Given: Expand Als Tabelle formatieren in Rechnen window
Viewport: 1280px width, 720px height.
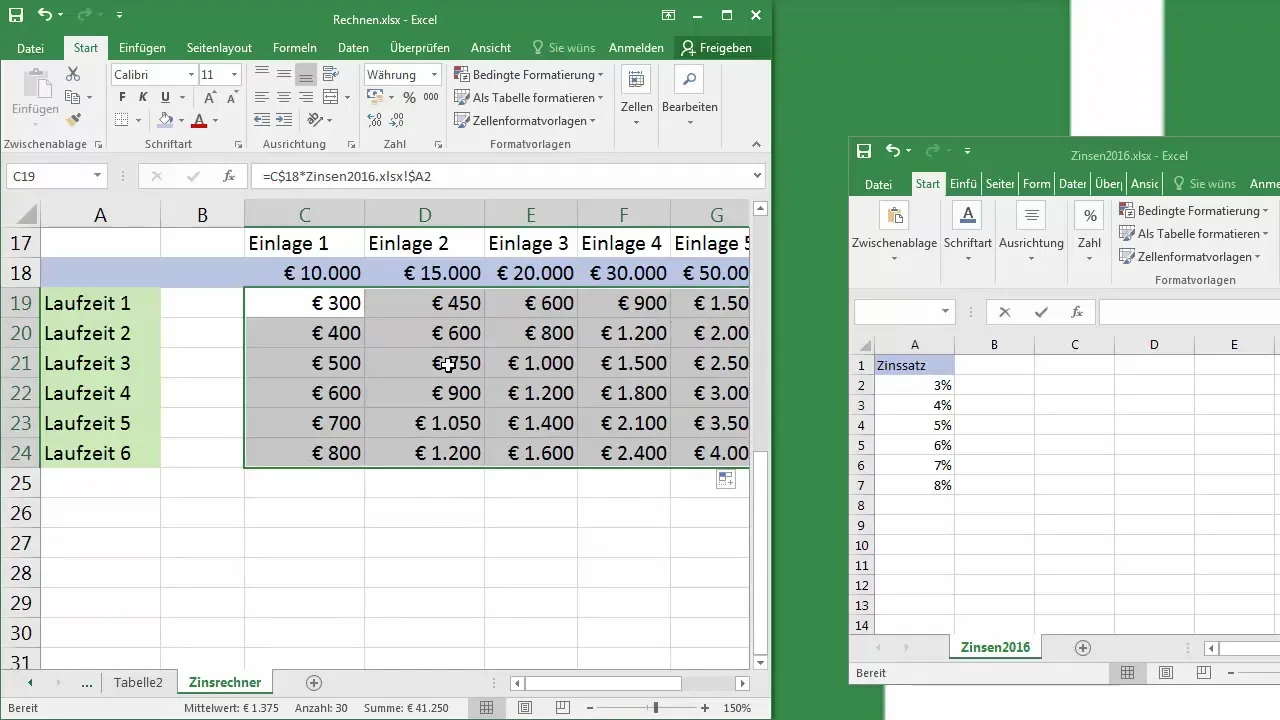Looking at the screenshot, I should pos(528,97).
